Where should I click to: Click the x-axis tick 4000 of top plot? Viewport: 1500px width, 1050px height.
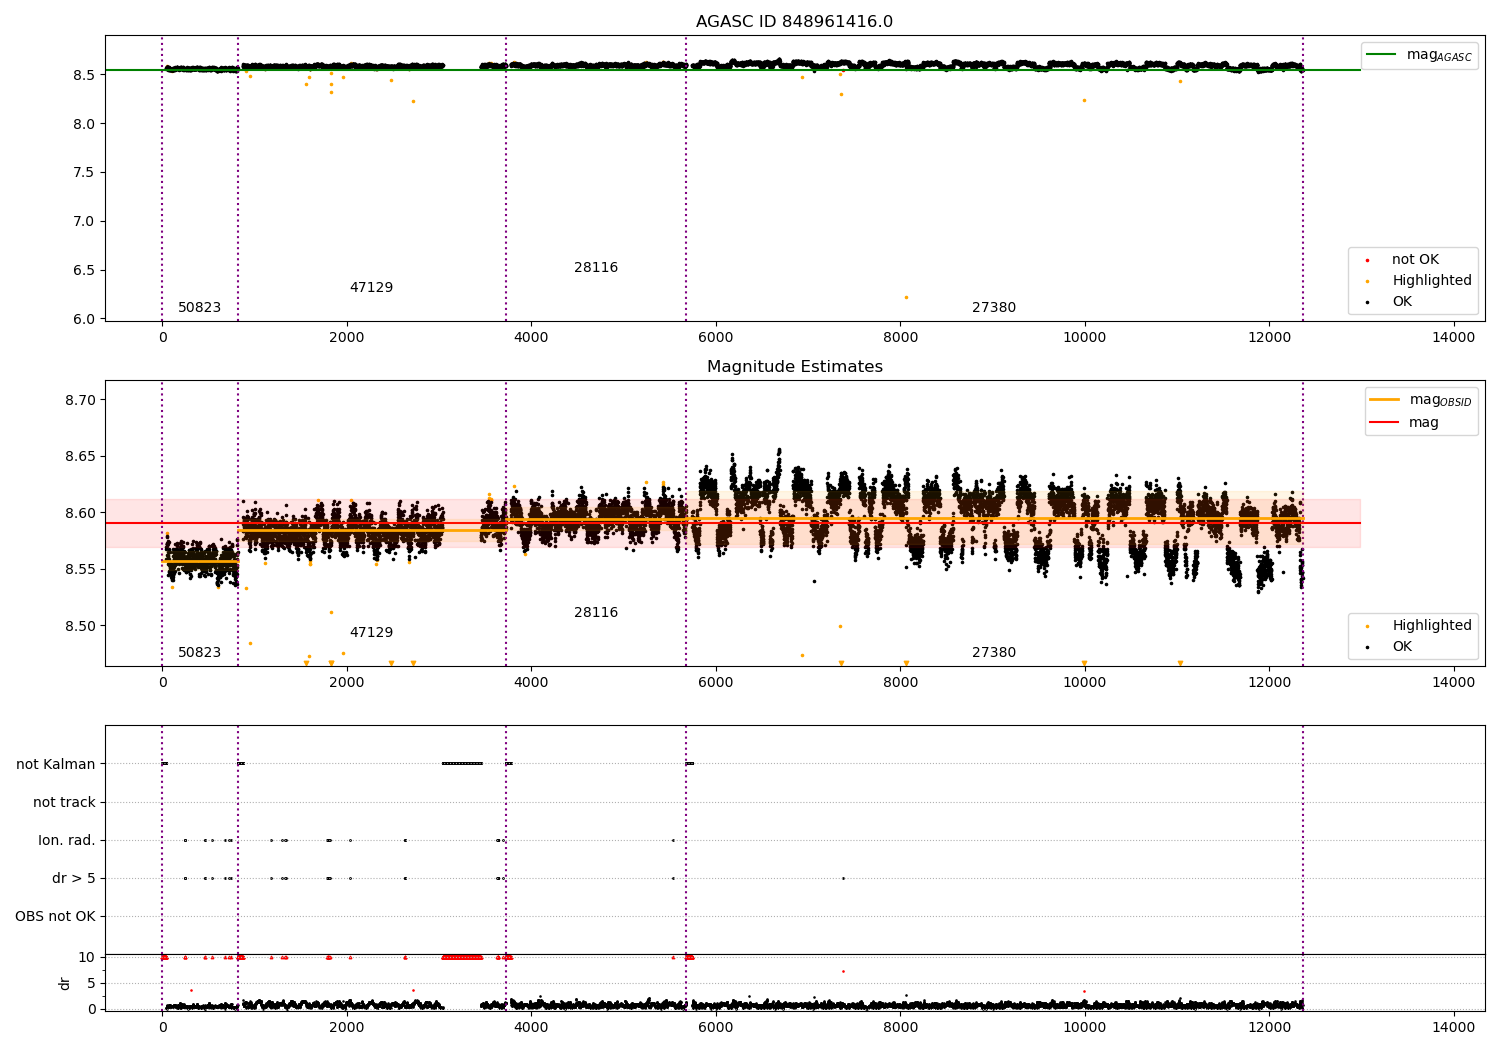pyautogui.click(x=531, y=337)
